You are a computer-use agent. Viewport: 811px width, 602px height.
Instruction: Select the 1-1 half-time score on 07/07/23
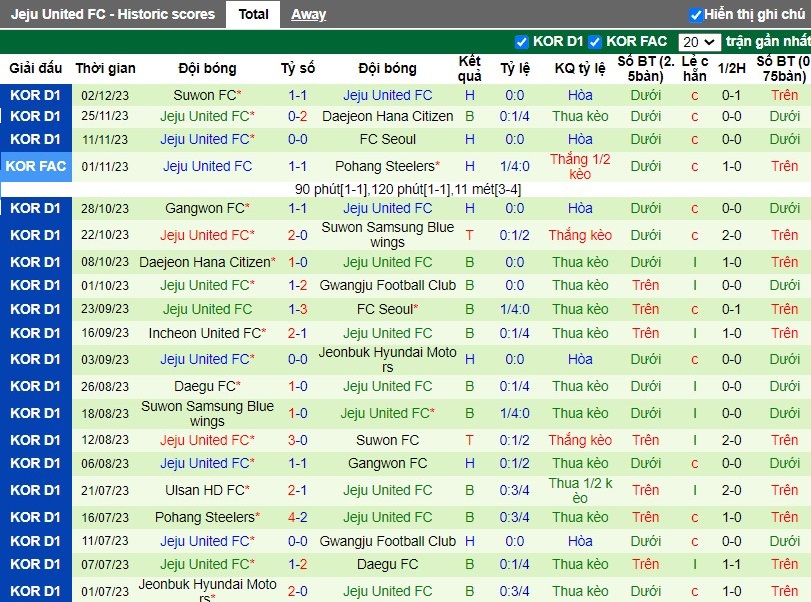pyautogui.click(x=731, y=564)
